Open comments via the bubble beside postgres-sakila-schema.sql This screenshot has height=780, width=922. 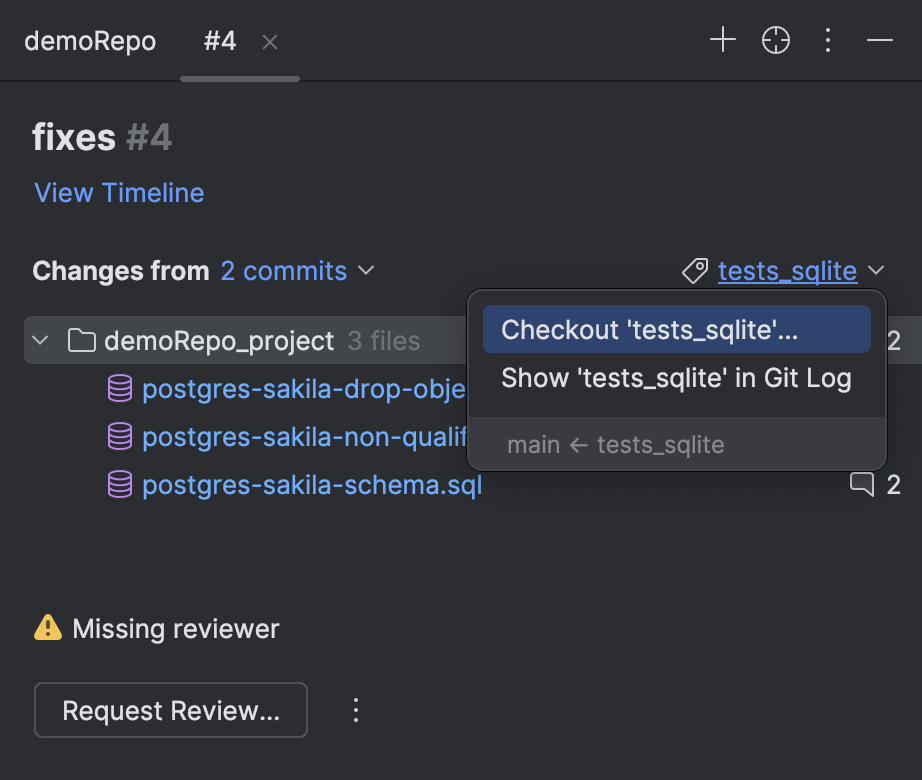click(x=862, y=484)
